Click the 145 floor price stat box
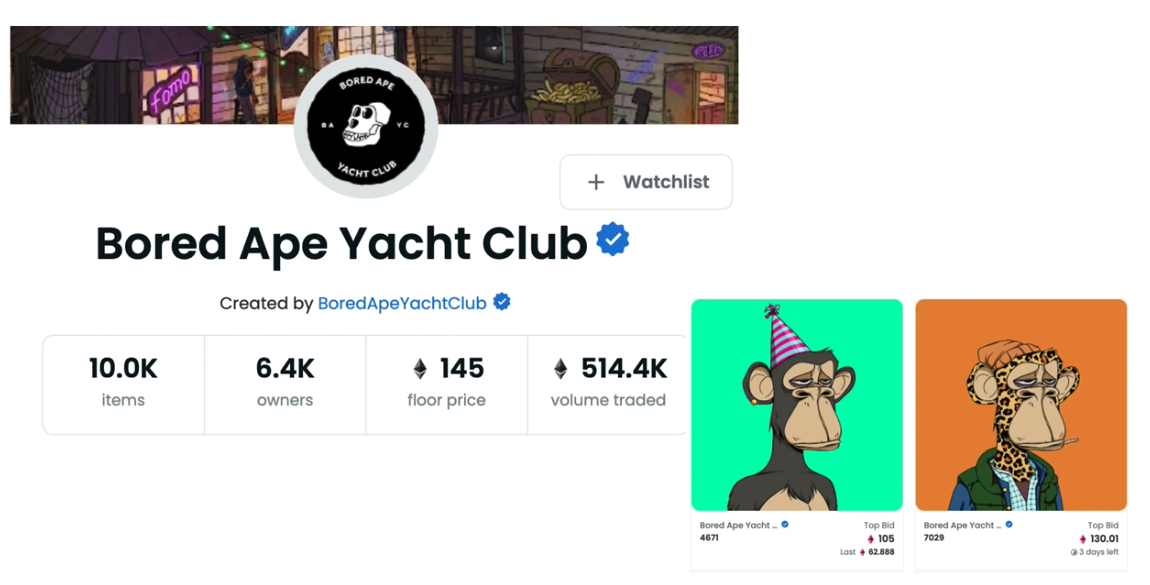1150x585 pixels. [x=447, y=385]
